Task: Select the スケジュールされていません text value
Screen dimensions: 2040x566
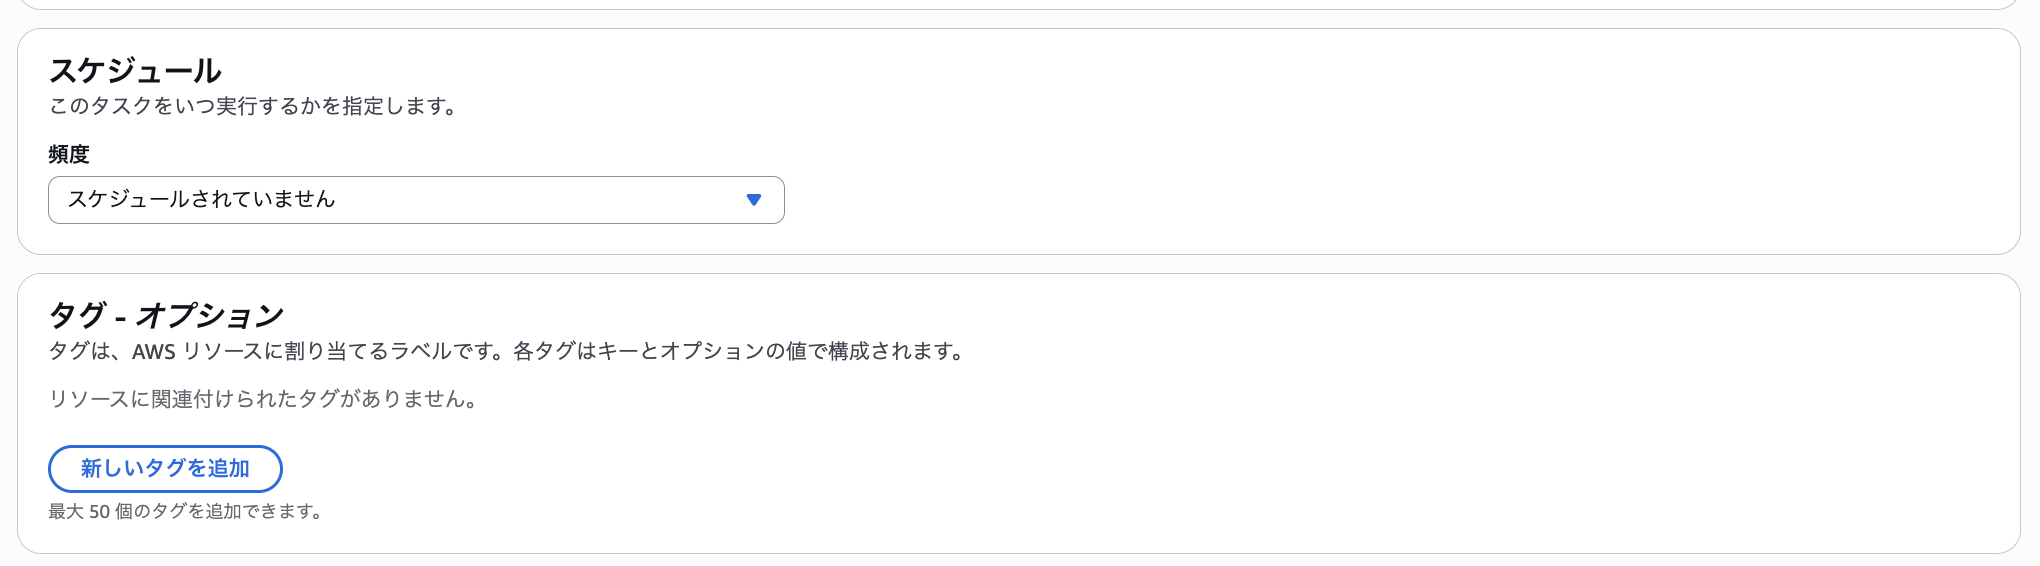Action: 201,199
